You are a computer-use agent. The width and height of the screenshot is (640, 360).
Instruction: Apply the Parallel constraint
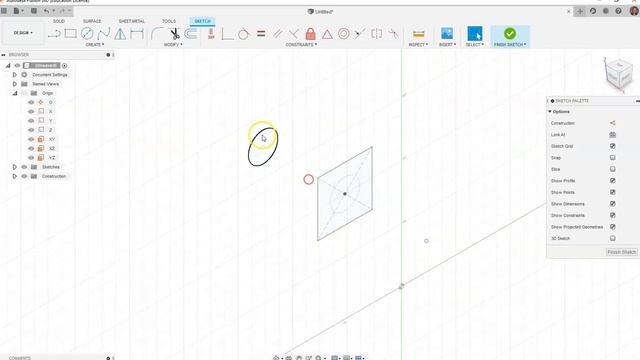coord(278,33)
